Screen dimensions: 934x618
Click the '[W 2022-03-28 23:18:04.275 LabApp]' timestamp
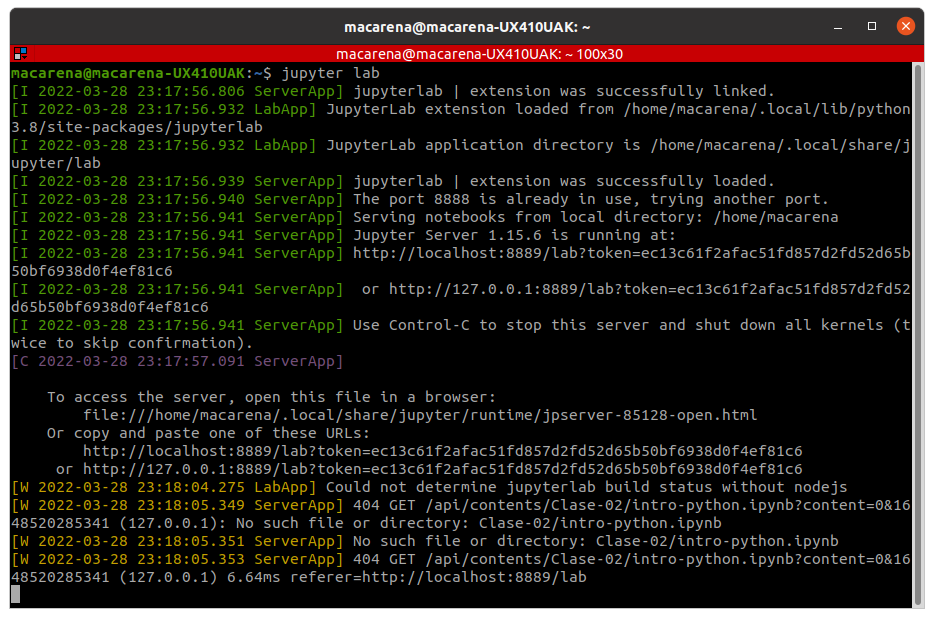[x=164, y=487]
